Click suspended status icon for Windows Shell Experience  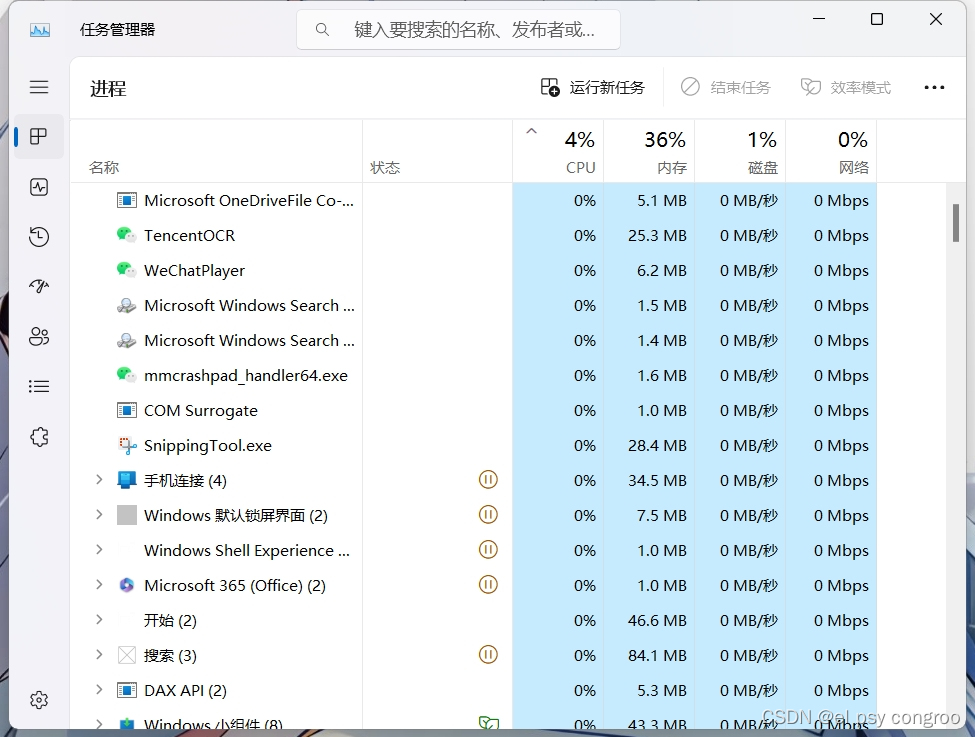(x=488, y=549)
